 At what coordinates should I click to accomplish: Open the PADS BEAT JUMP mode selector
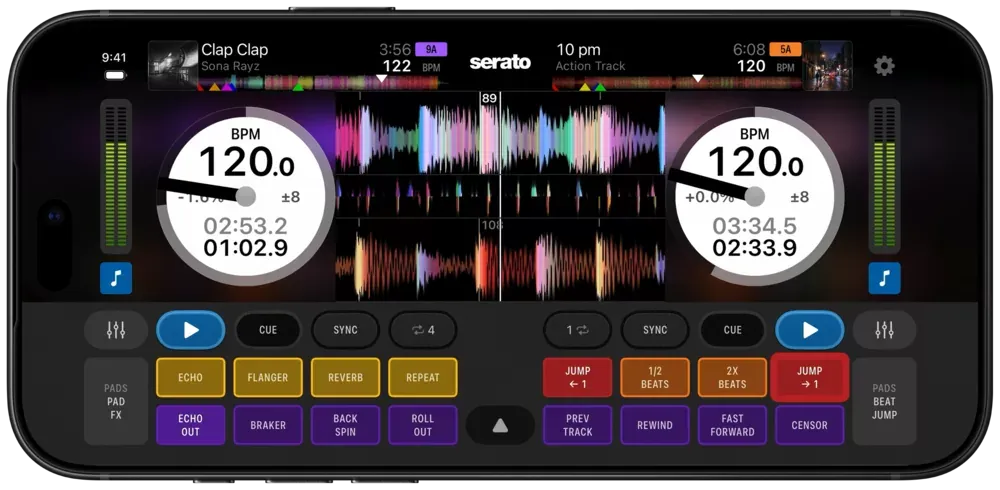[885, 401]
